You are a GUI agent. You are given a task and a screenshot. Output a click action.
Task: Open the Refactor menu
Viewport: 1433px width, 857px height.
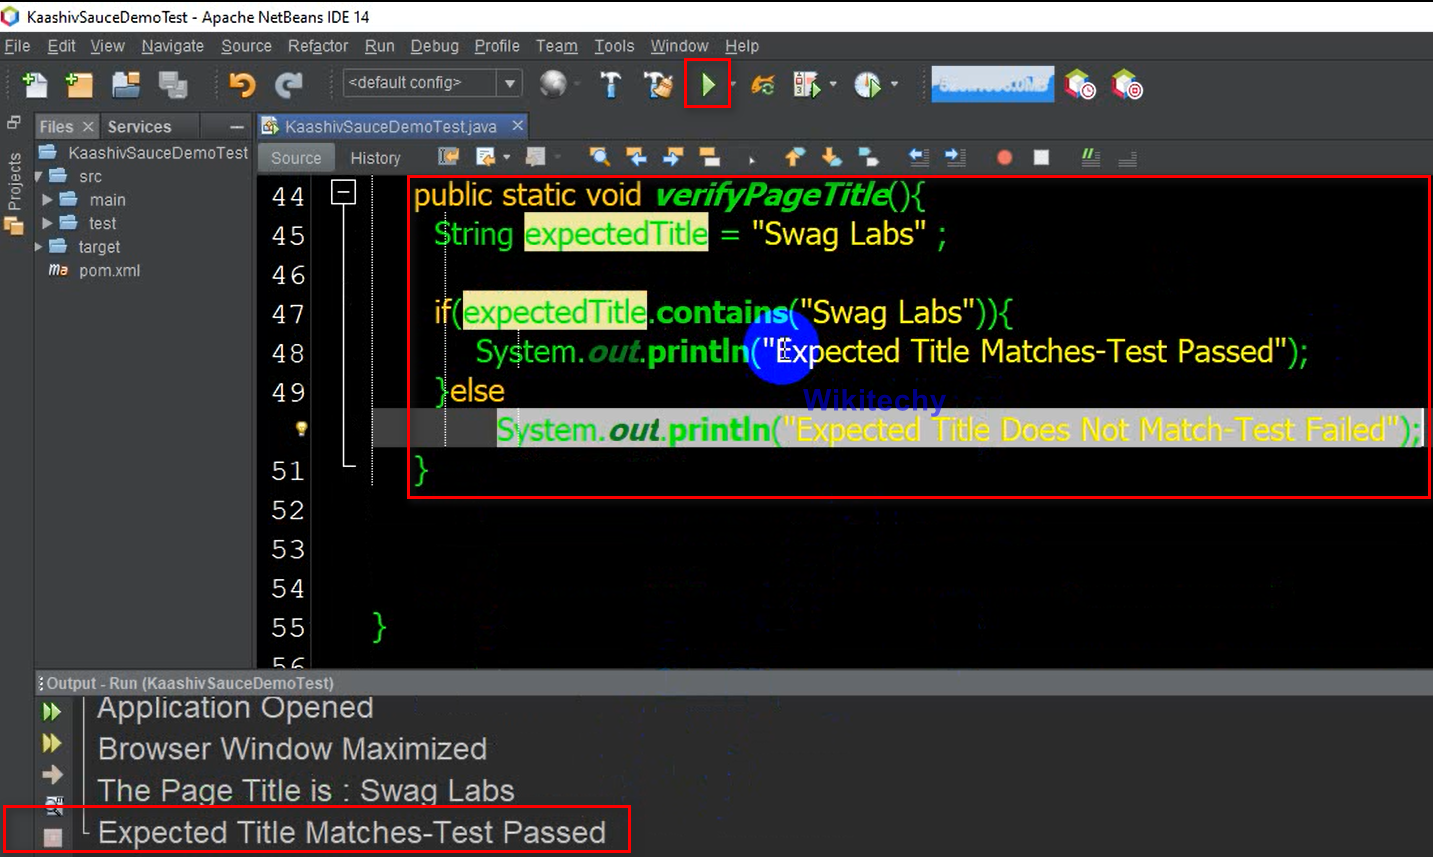coord(317,46)
